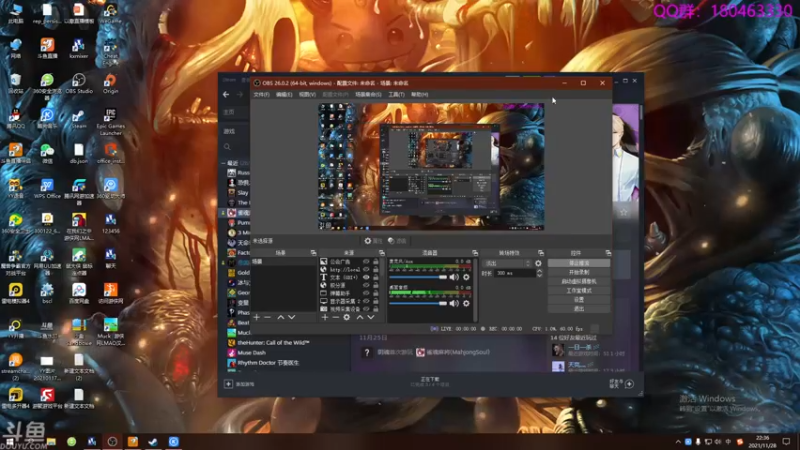Collapse the 最近 section in Steam library
This screenshot has height=450, width=800.
pos(223,163)
